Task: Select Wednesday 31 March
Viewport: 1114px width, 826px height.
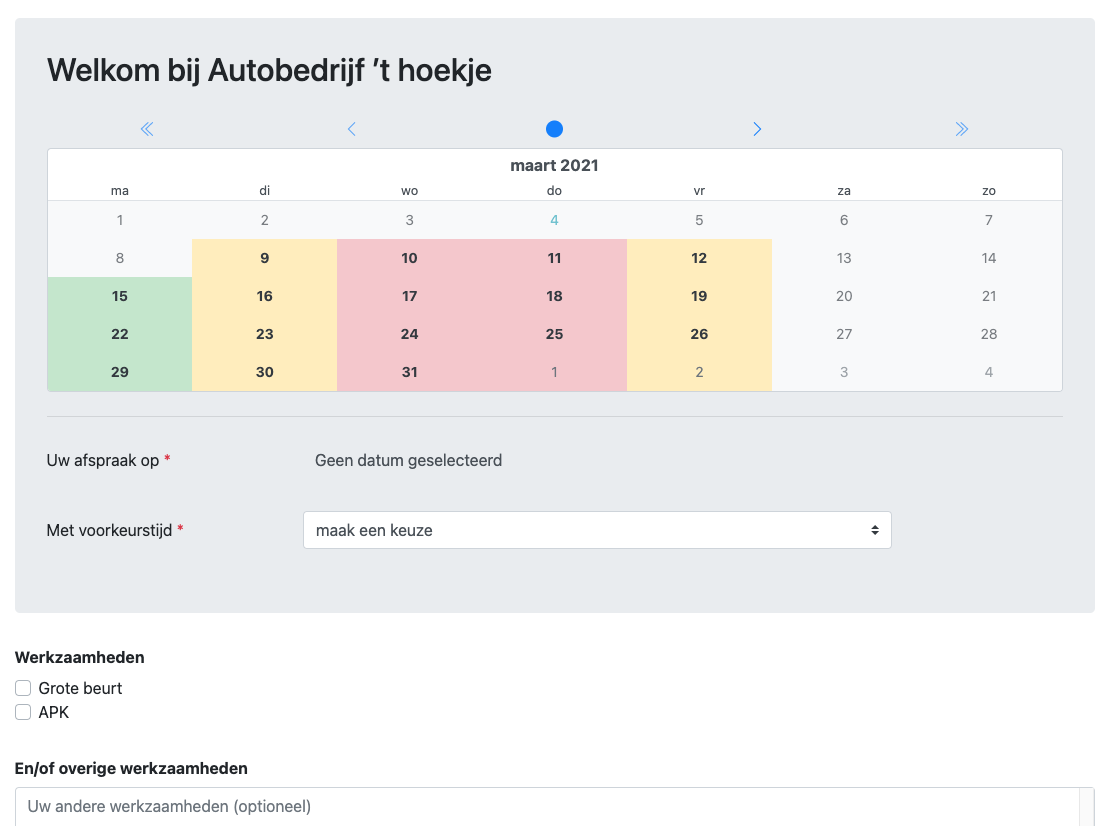Action: 409,372
